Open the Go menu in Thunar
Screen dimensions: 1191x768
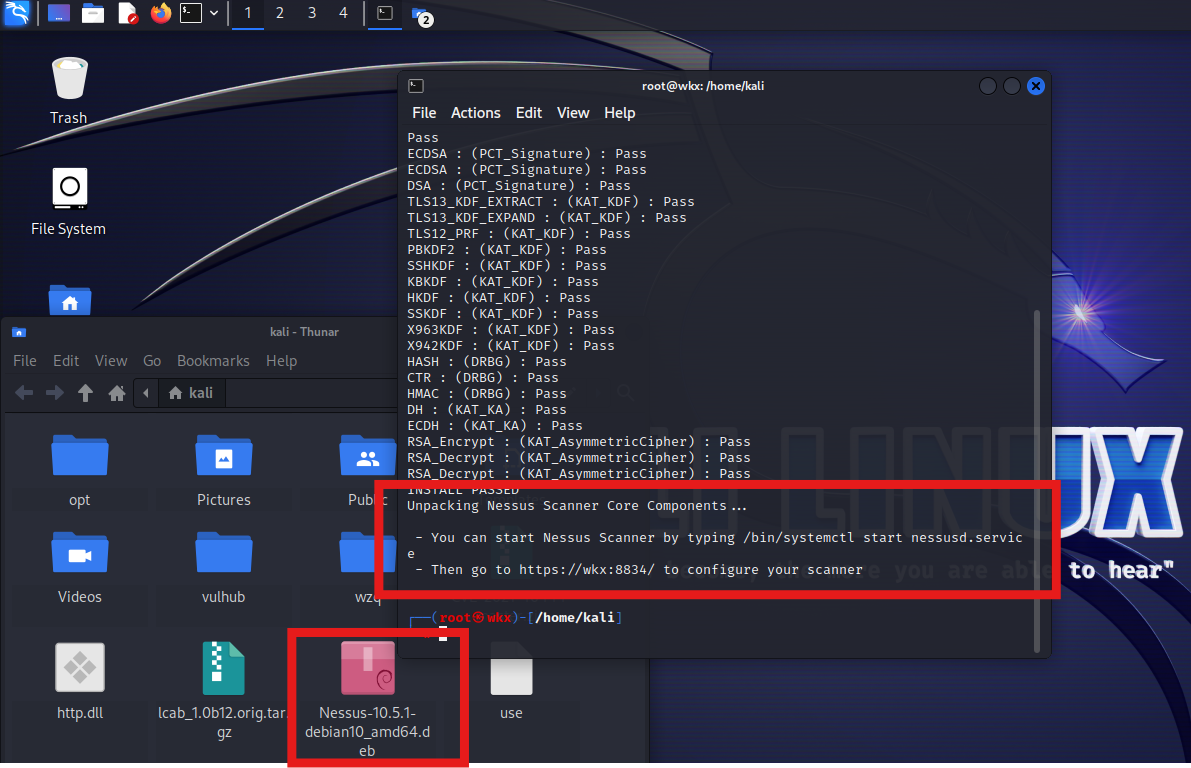coord(152,361)
